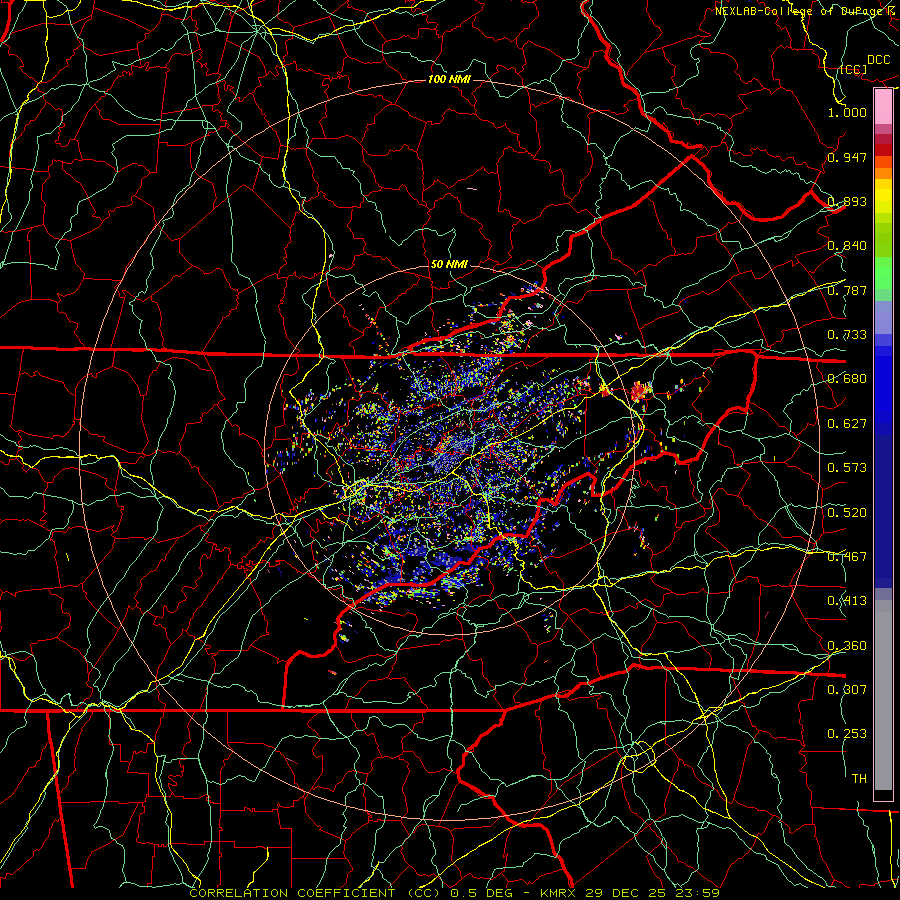Click the 1.000 scale value
900x900 pixels.
[847, 112]
